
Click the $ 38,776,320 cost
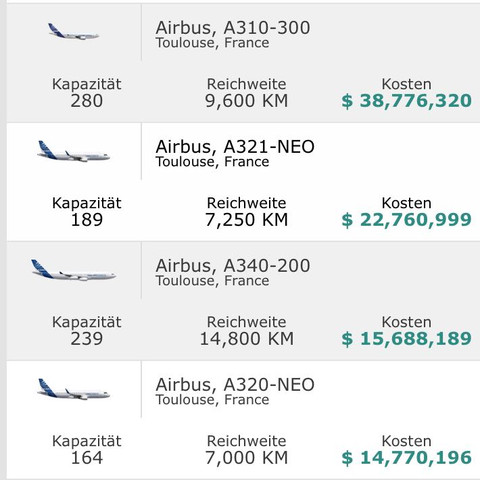[x=406, y=101]
